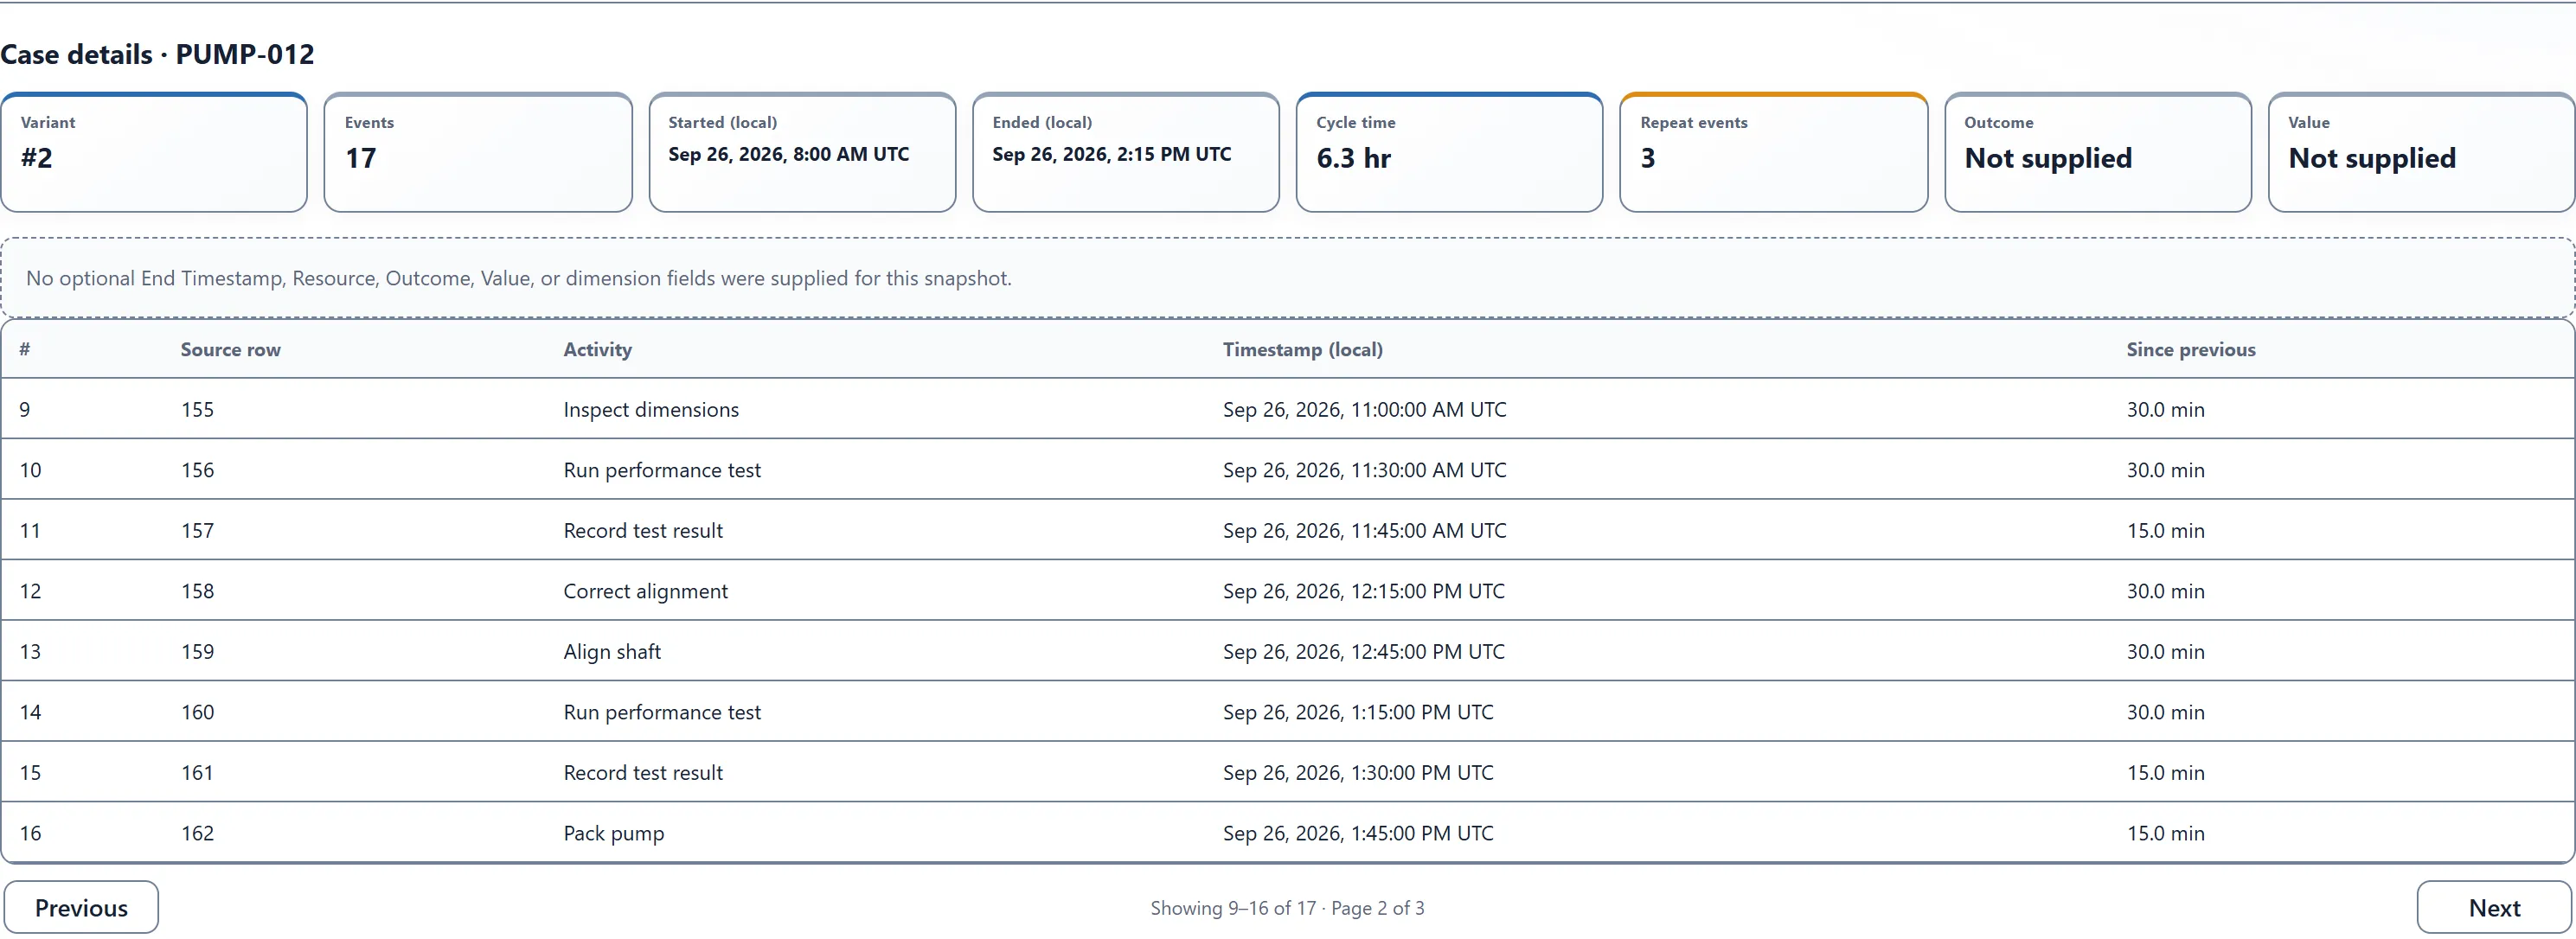Click the Repeat events 3 card

pyautogui.click(x=1774, y=152)
